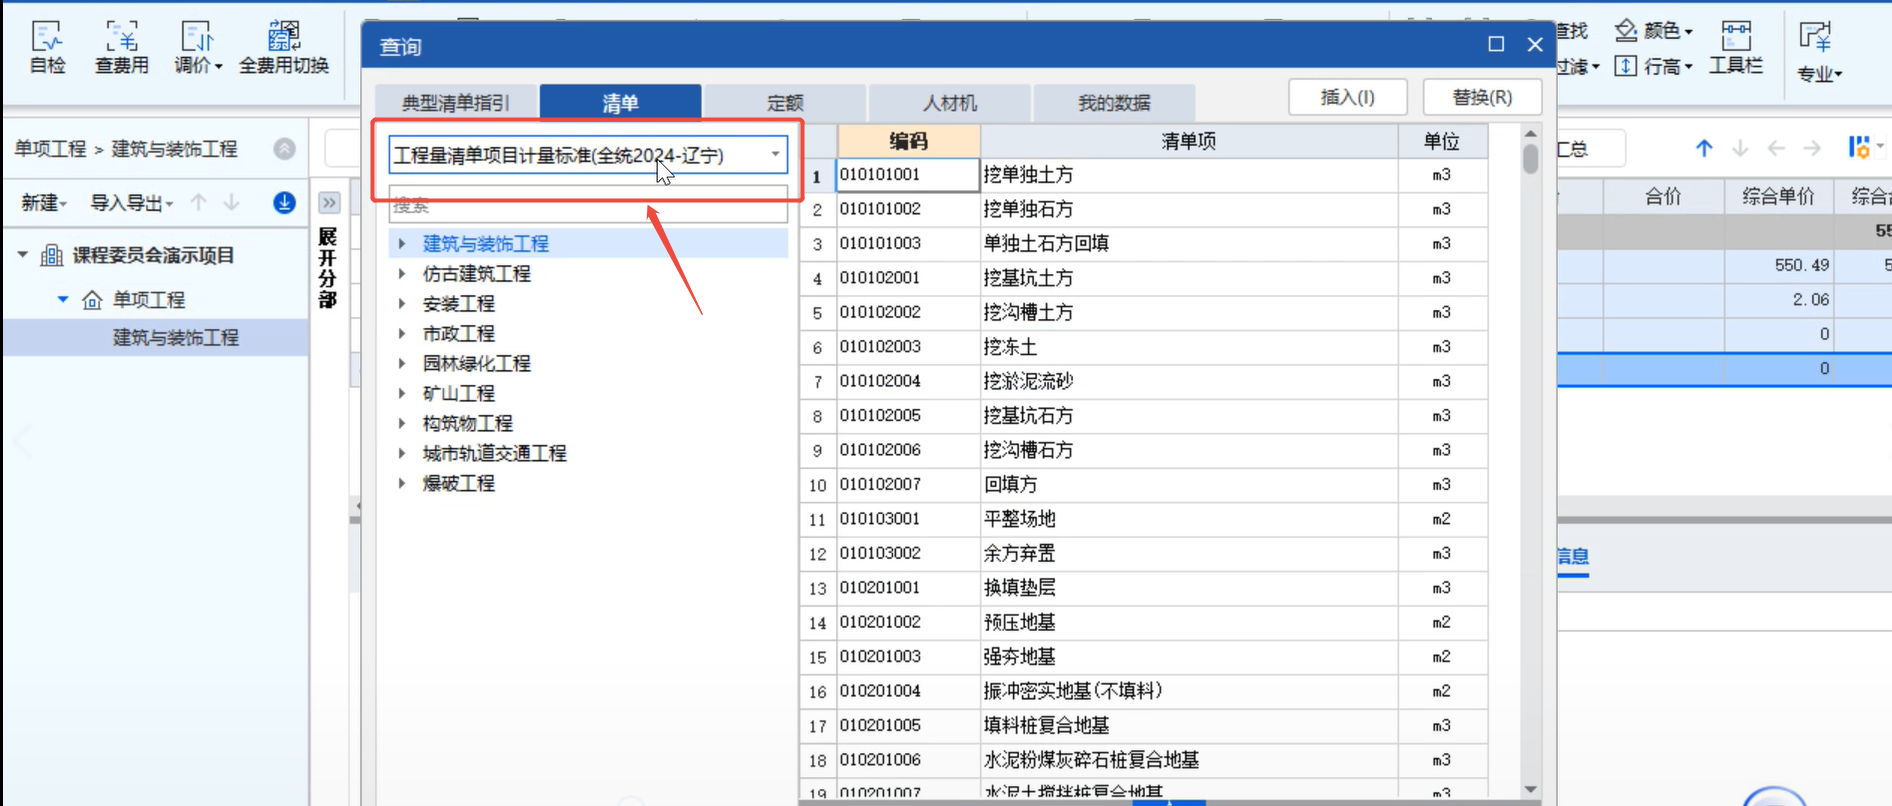Switch to the 我的数据 tab
Screen dimensions: 1892x806
(1114, 102)
